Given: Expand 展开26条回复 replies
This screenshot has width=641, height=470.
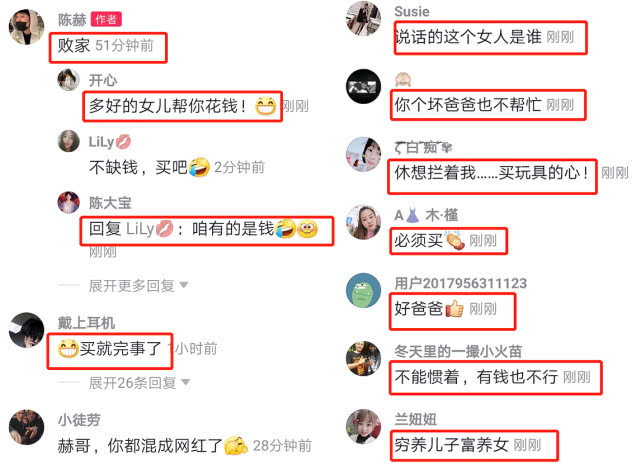Looking at the screenshot, I should pyautogui.click(x=139, y=383).
